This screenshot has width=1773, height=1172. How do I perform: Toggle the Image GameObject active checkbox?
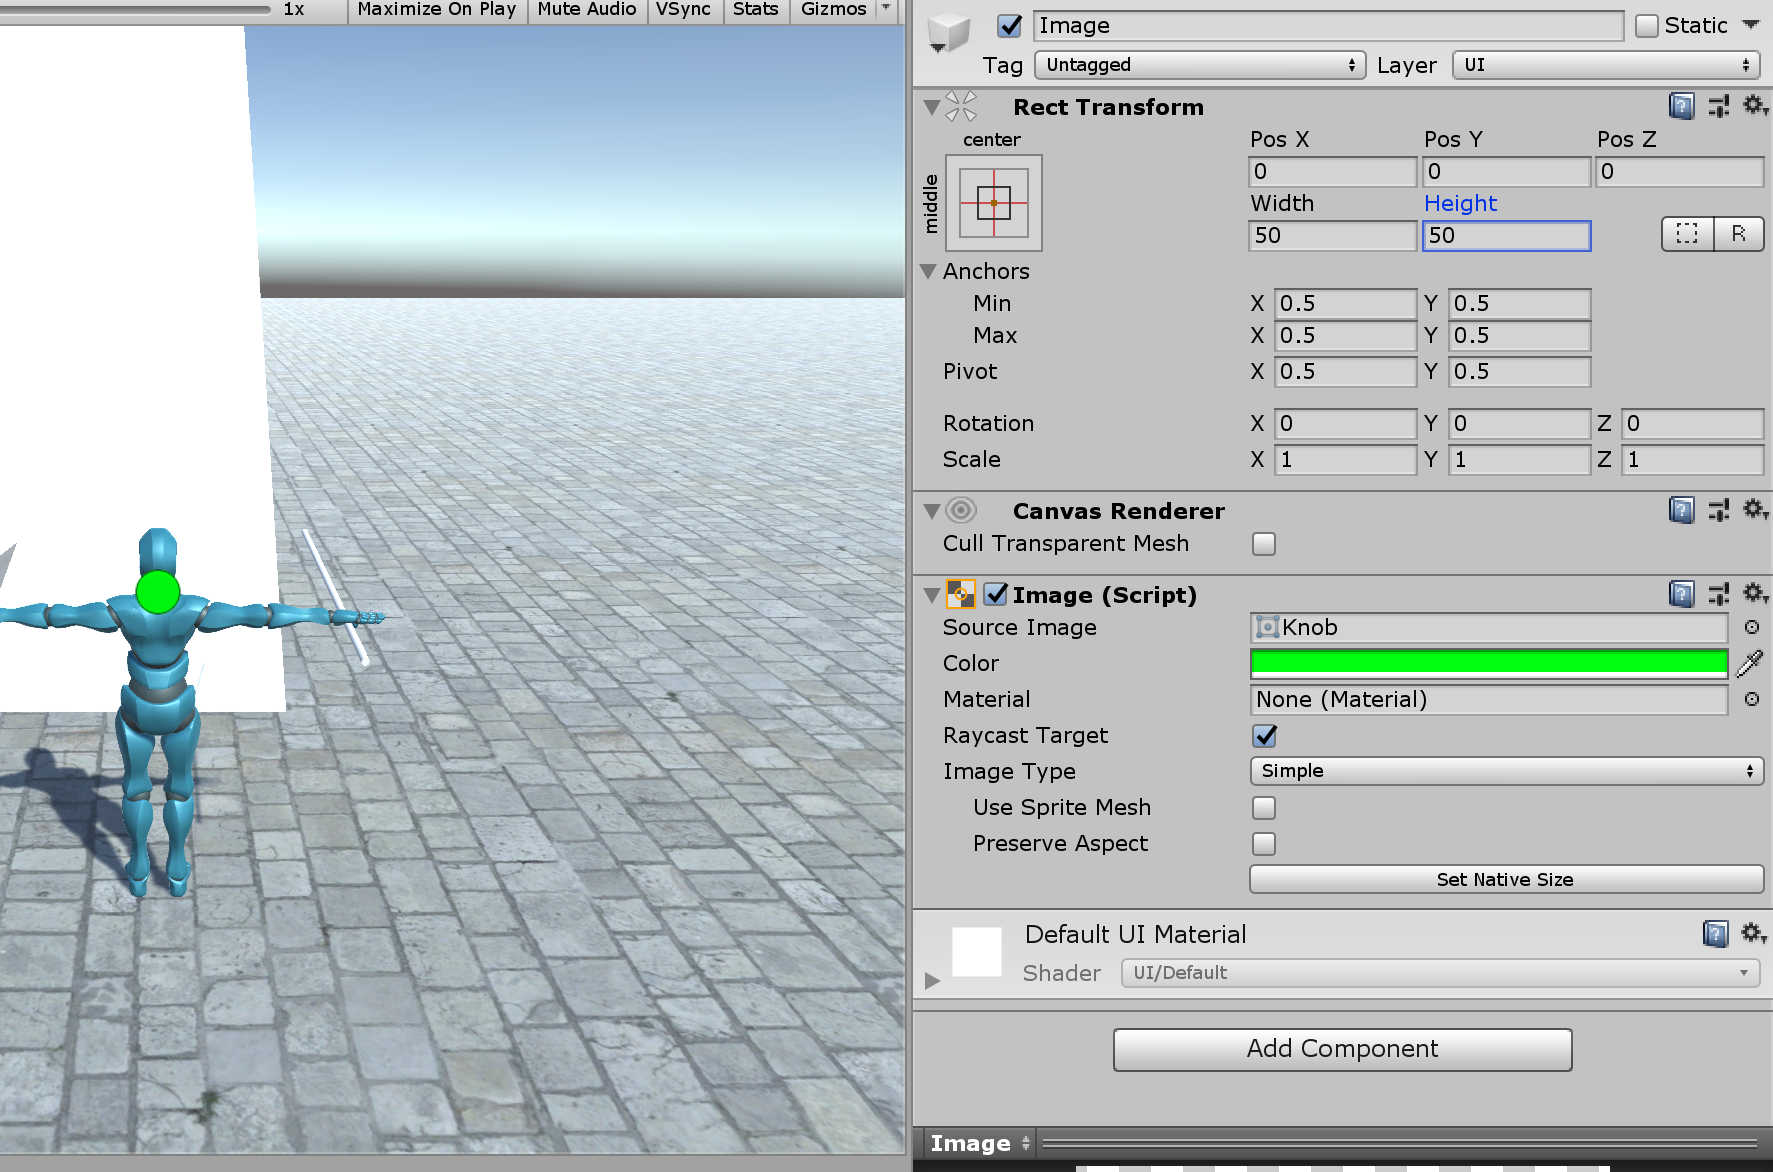tap(1010, 26)
